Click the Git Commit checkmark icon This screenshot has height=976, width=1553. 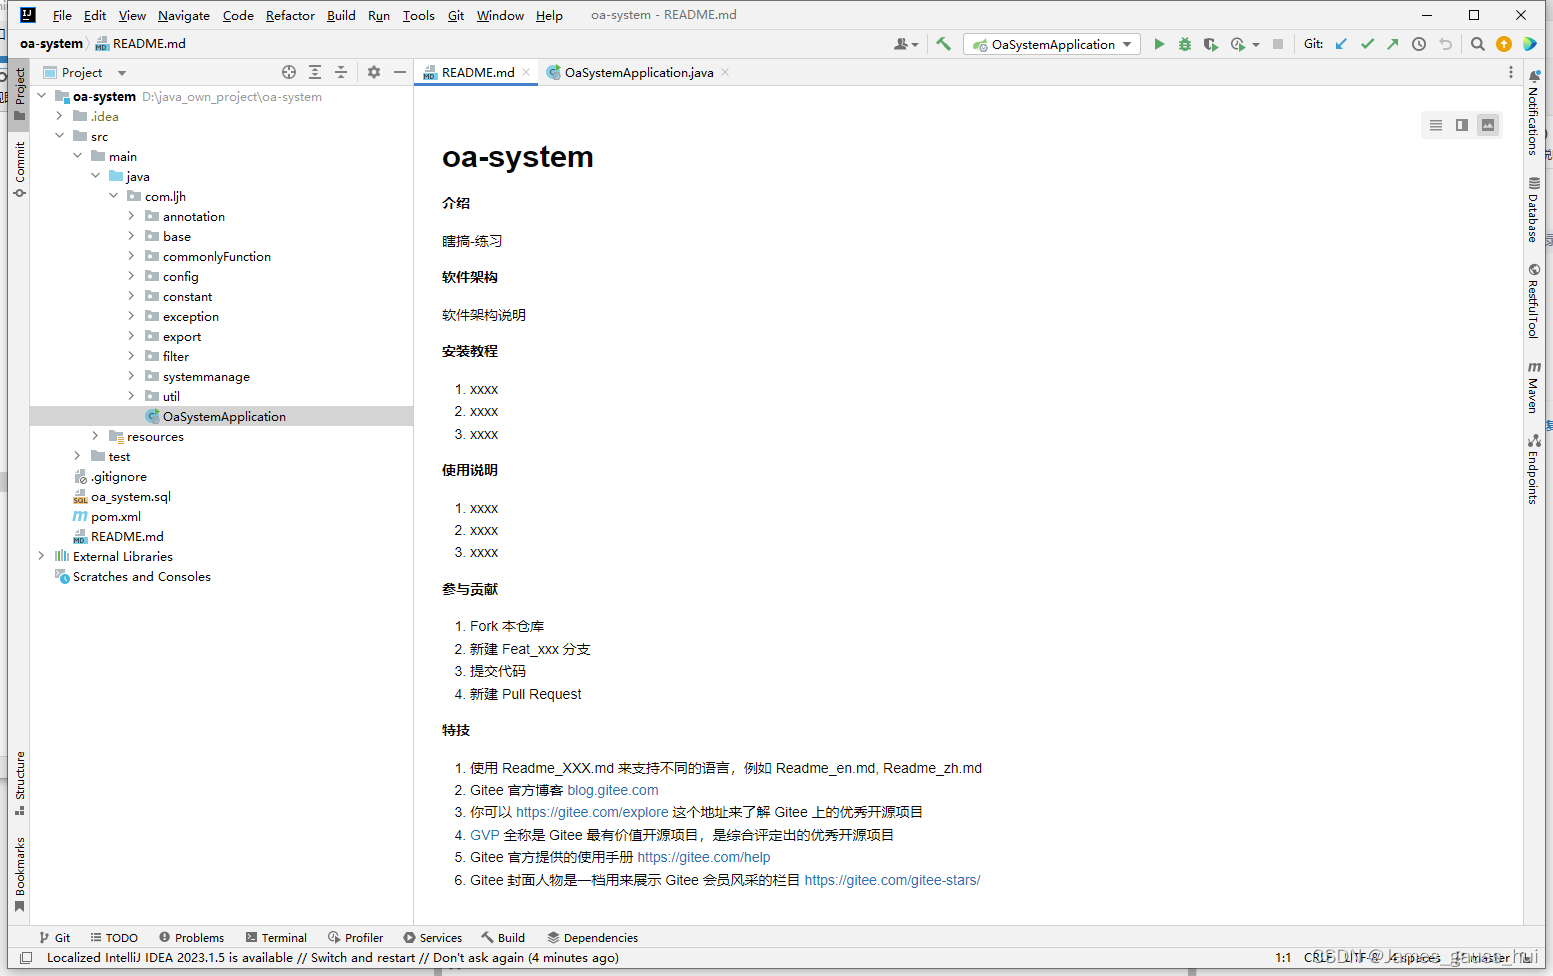tap(1367, 44)
